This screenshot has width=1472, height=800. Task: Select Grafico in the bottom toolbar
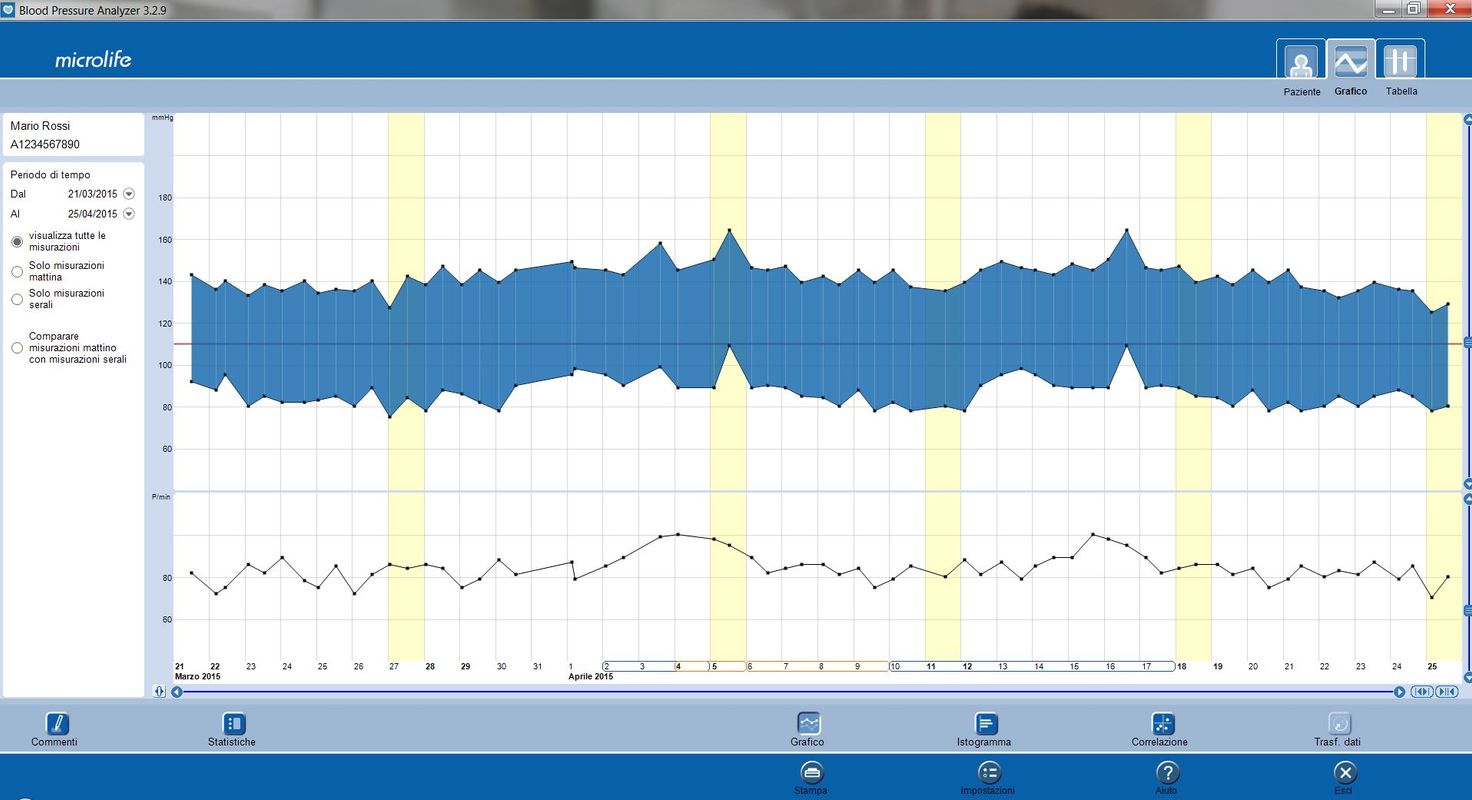pyautogui.click(x=808, y=724)
